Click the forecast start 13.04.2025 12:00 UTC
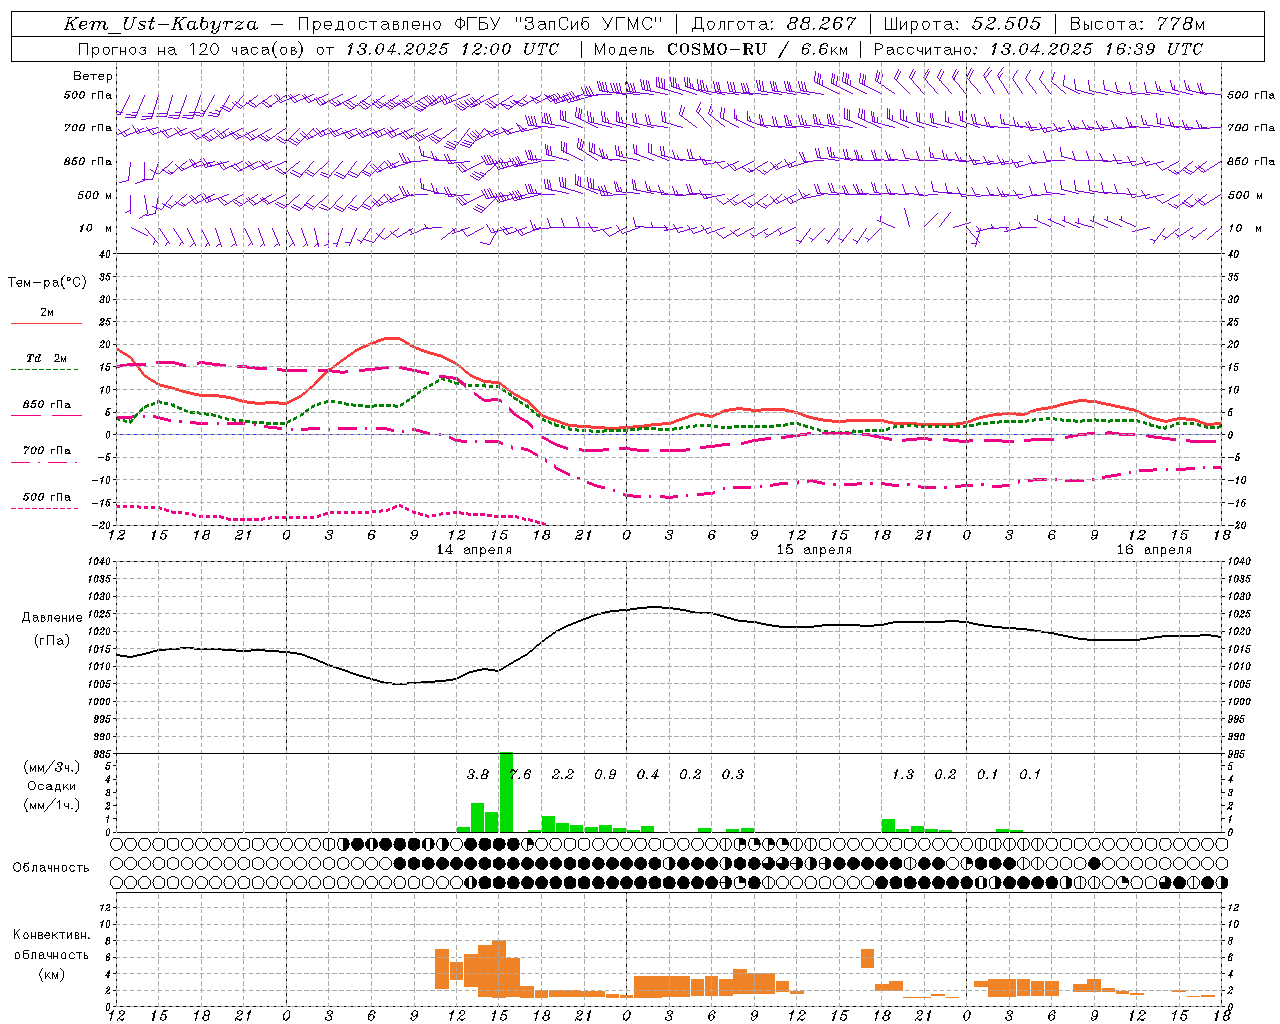This screenshot has height=1024, width=1280. click(452, 49)
